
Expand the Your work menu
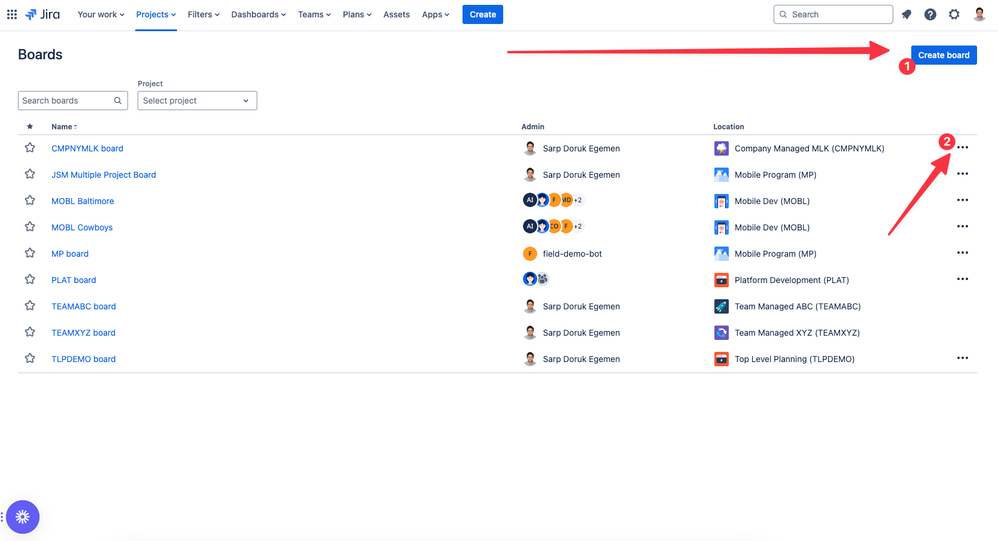[x=101, y=14]
